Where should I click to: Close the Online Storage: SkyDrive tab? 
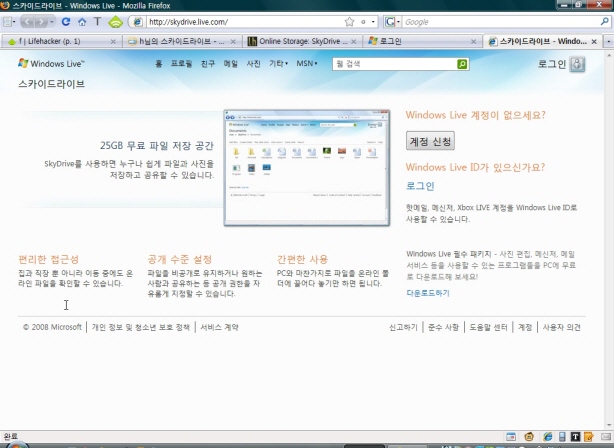[354, 42]
